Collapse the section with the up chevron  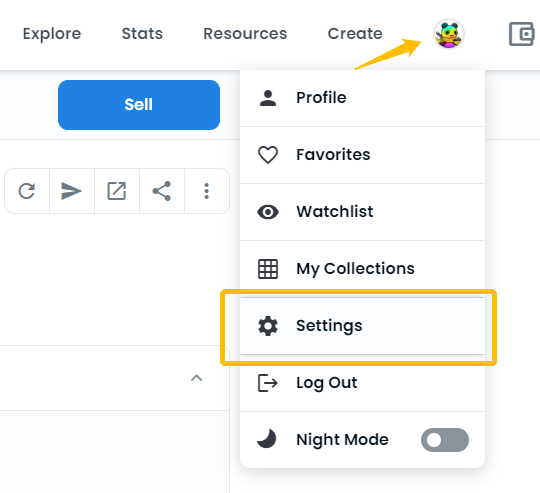coord(196,378)
